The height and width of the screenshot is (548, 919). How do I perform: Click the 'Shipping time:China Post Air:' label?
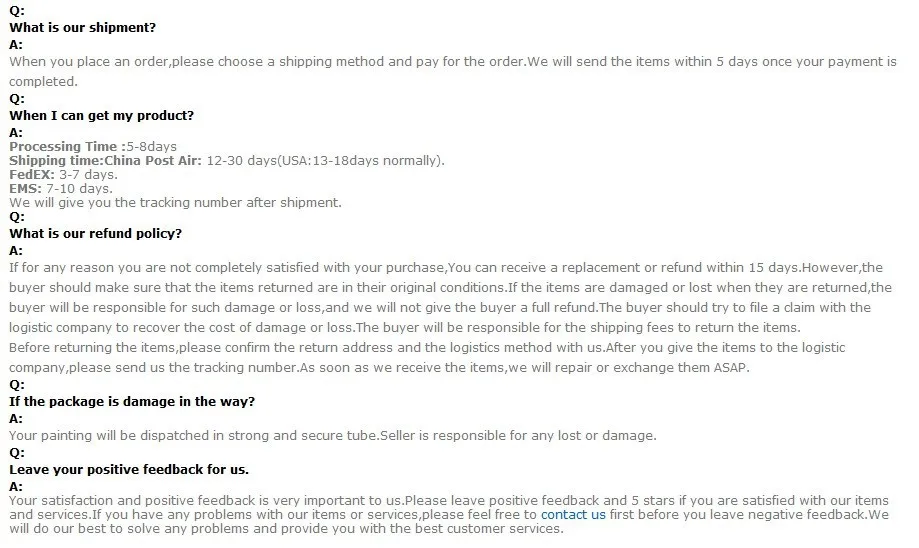(105, 161)
